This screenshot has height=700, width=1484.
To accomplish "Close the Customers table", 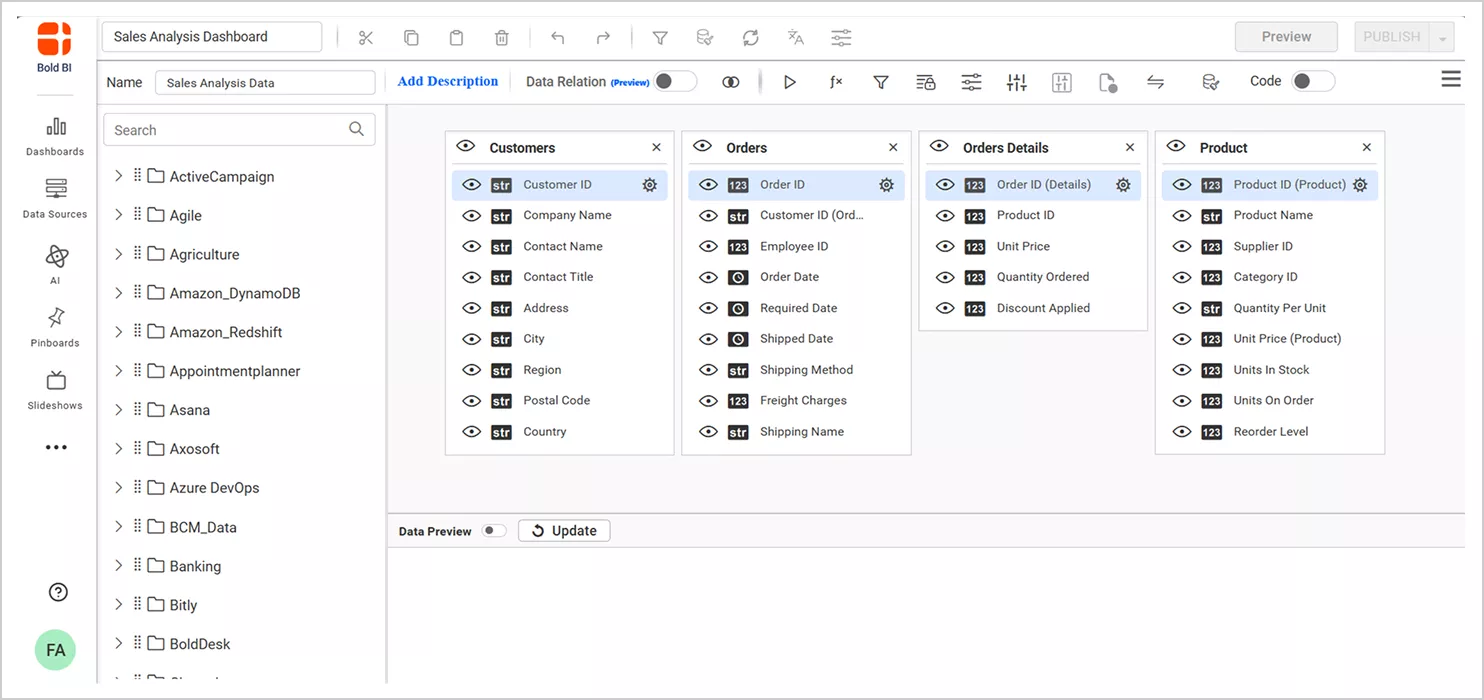I will pos(656,147).
